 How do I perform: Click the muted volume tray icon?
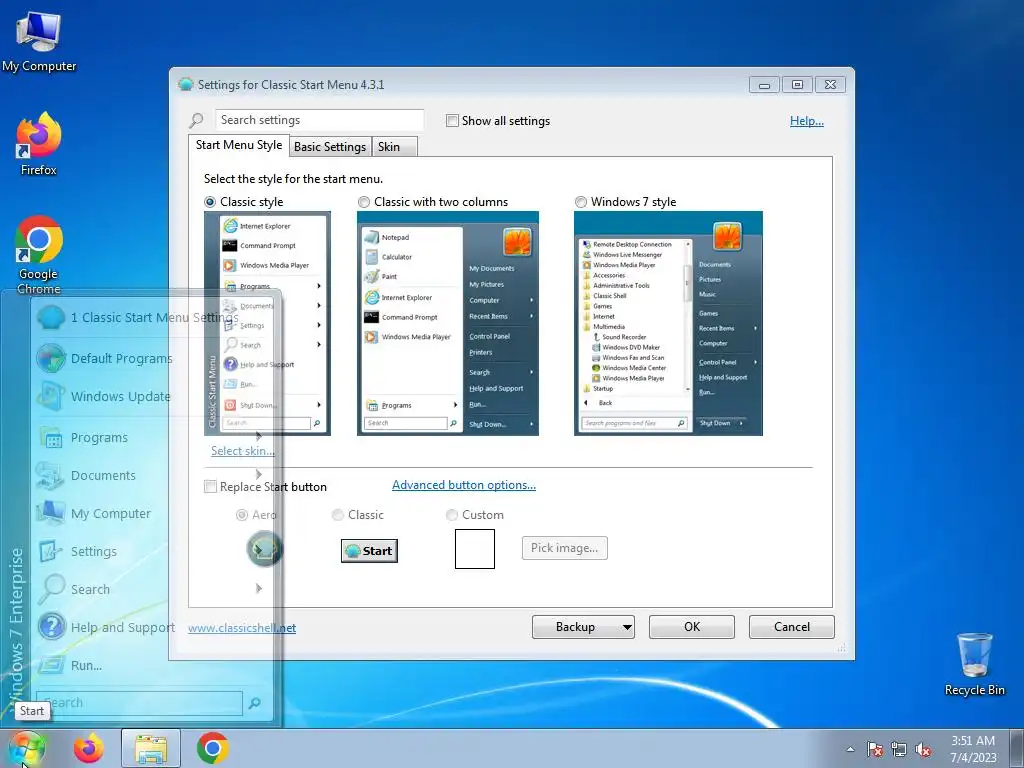click(x=923, y=749)
